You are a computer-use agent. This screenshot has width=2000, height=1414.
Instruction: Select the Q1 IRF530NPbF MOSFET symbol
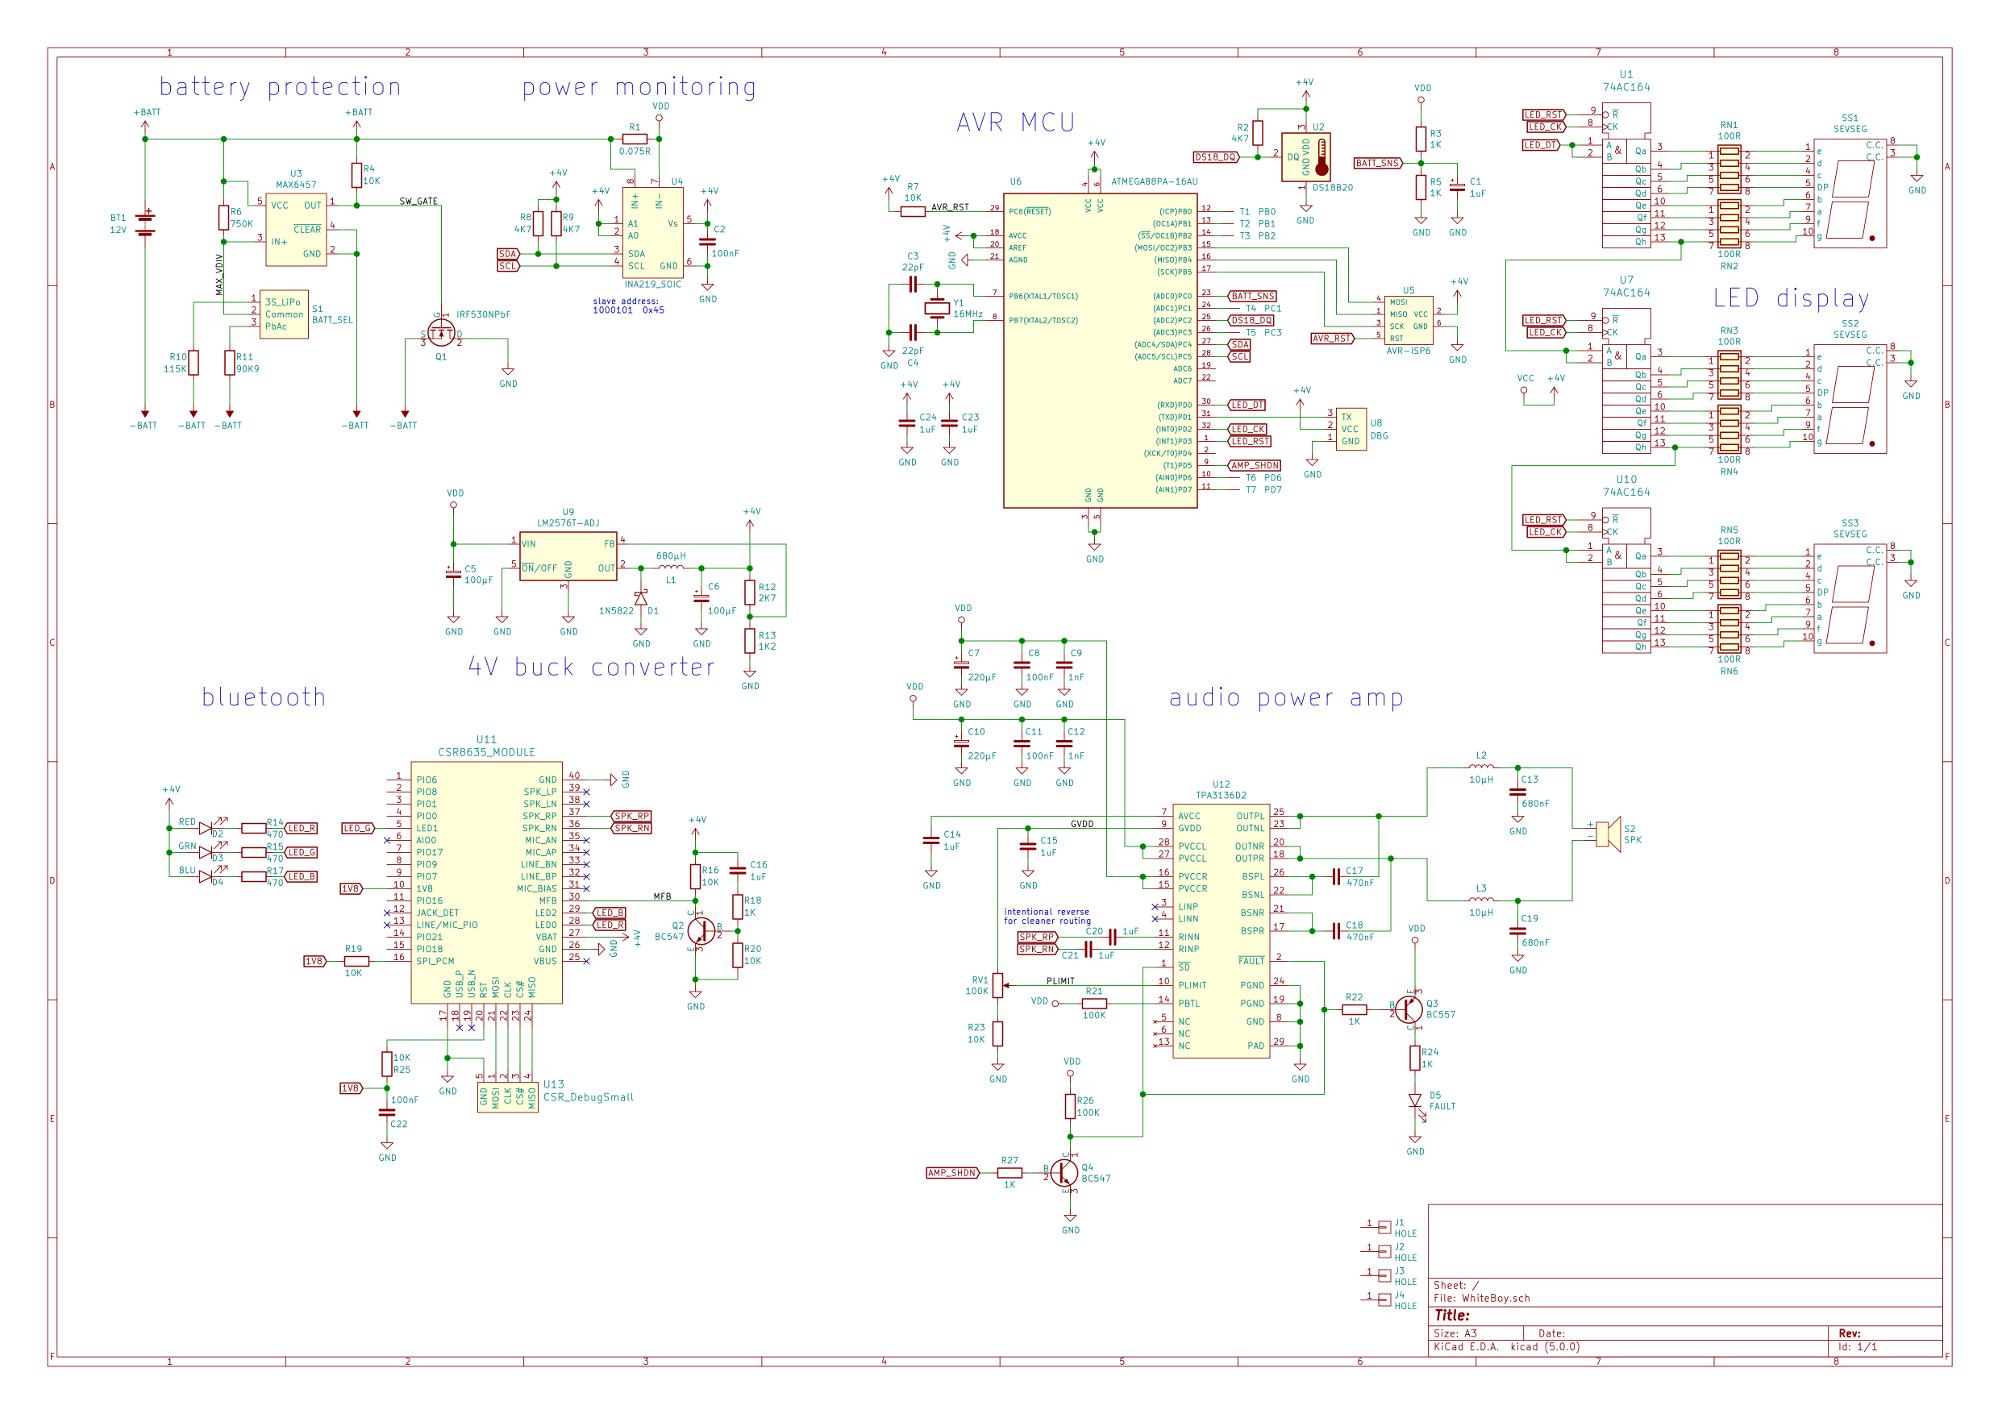pyautogui.click(x=441, y=331)
